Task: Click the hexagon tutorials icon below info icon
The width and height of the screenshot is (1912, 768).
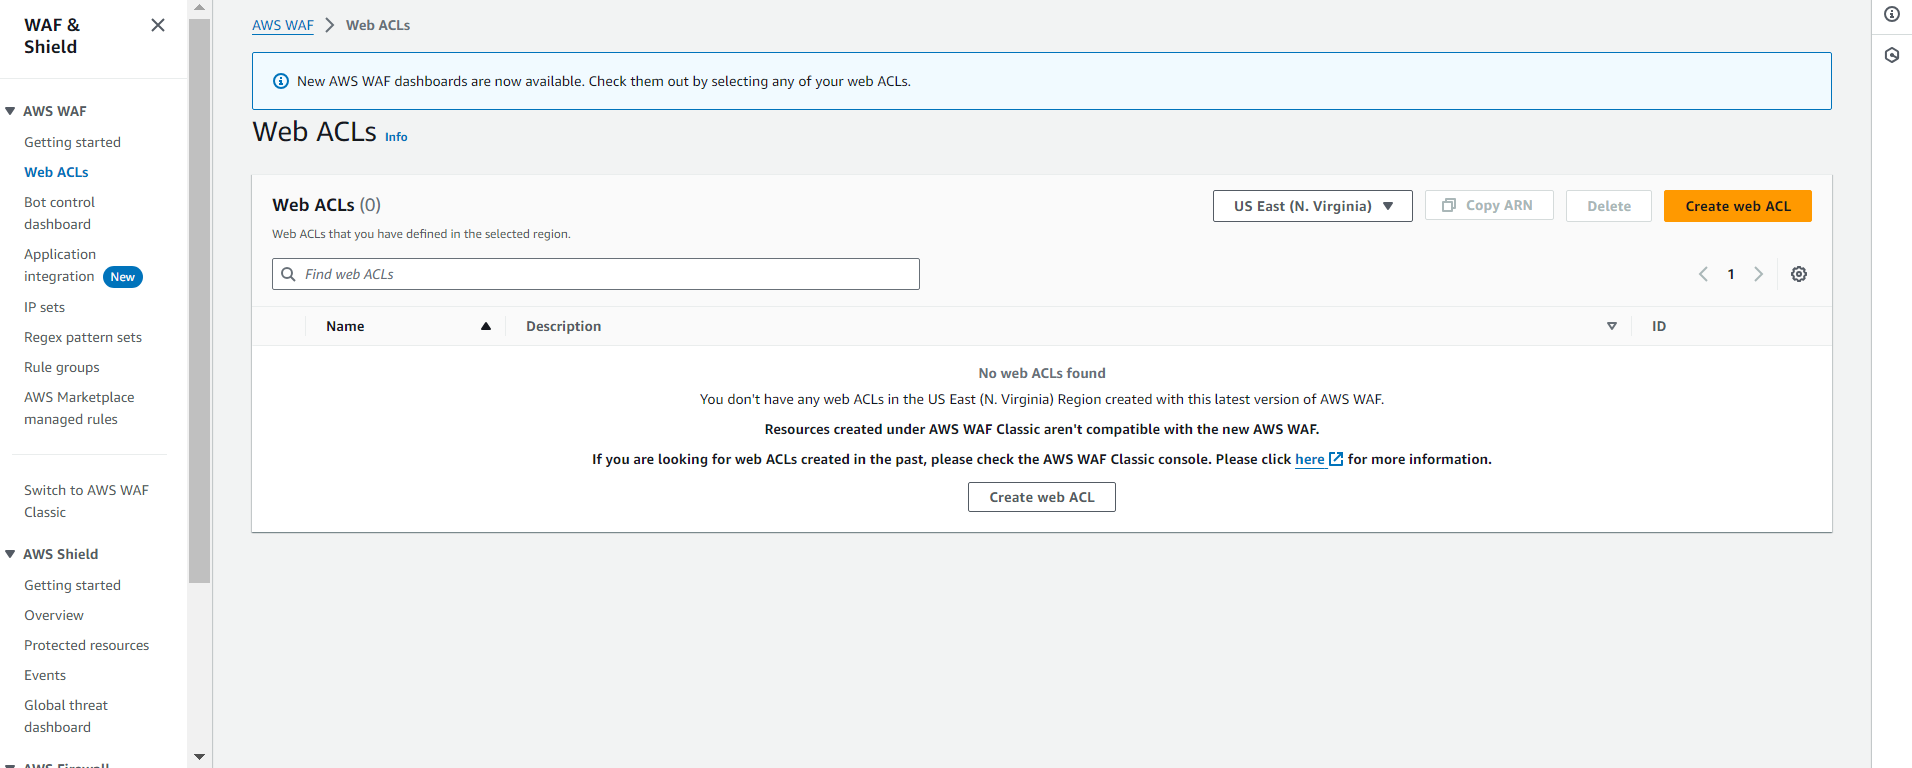Action: pos(1892,55)
